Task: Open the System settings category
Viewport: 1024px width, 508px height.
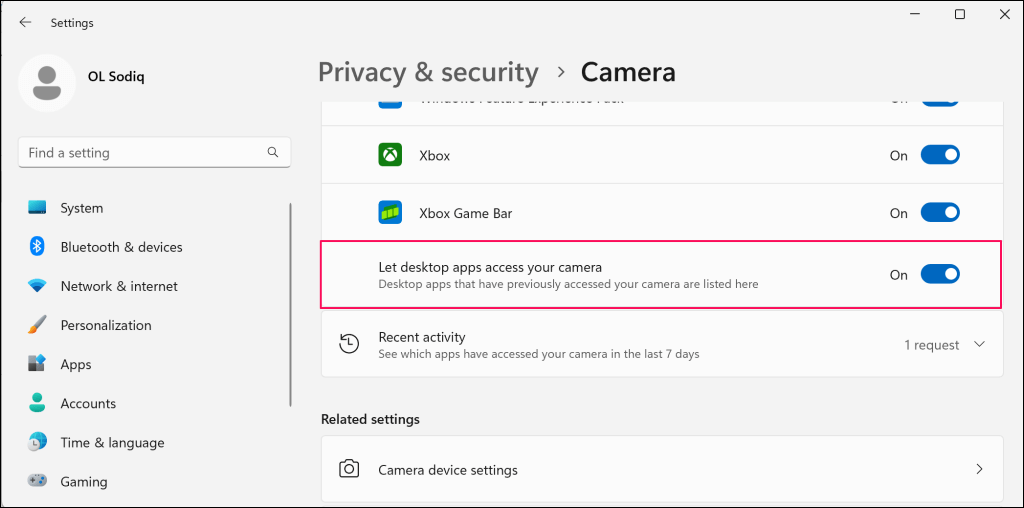Action: tap(81, 208)
